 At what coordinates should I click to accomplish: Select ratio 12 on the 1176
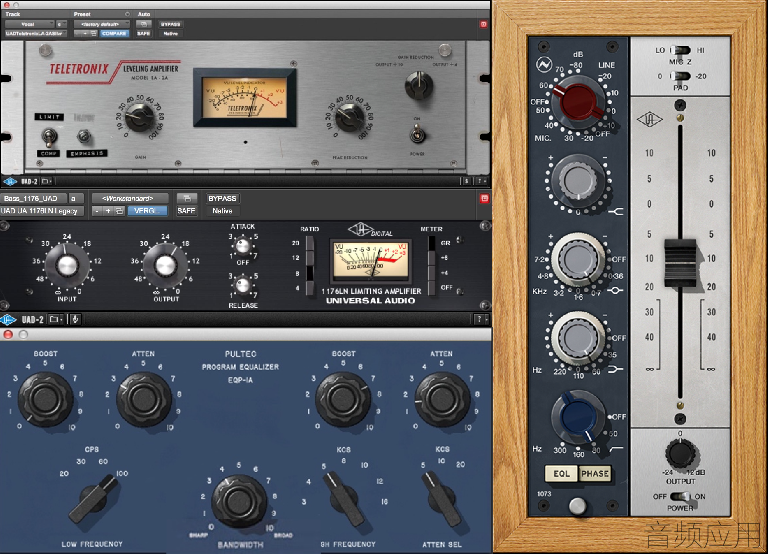(310, 258)
